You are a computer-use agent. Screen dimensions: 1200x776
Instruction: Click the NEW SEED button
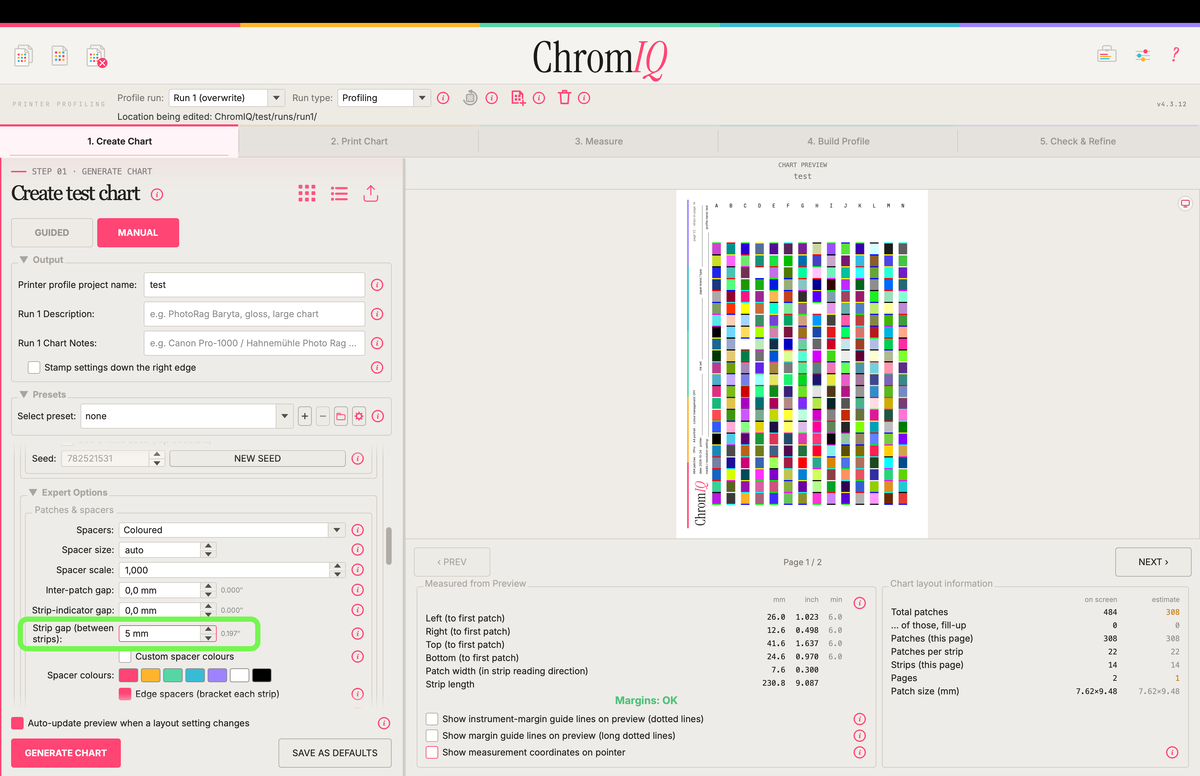point(258,458)
